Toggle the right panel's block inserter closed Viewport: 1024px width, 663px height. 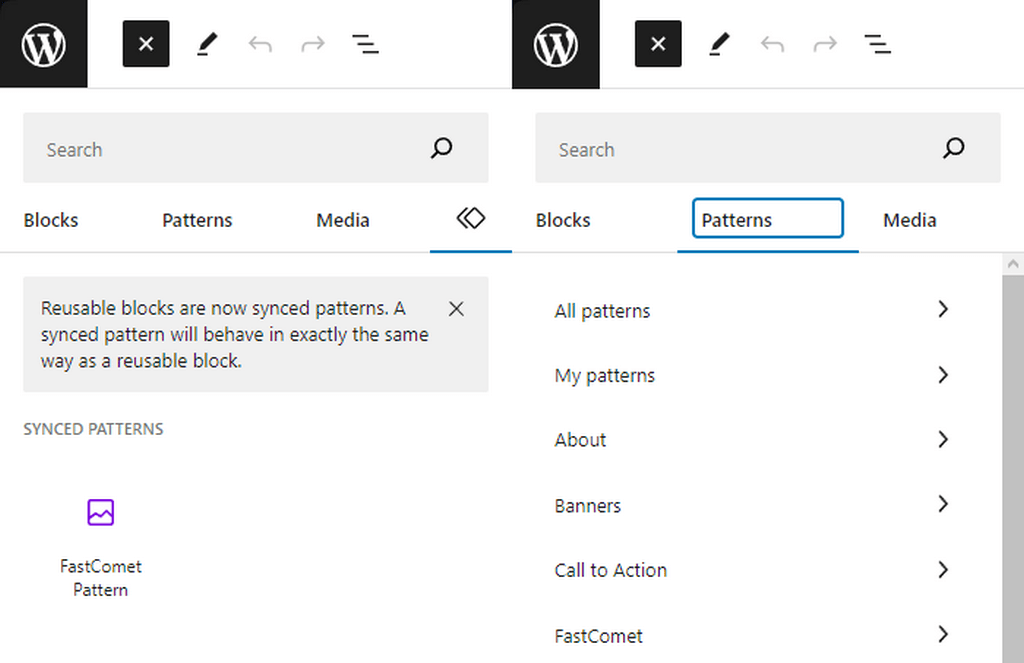657,43
